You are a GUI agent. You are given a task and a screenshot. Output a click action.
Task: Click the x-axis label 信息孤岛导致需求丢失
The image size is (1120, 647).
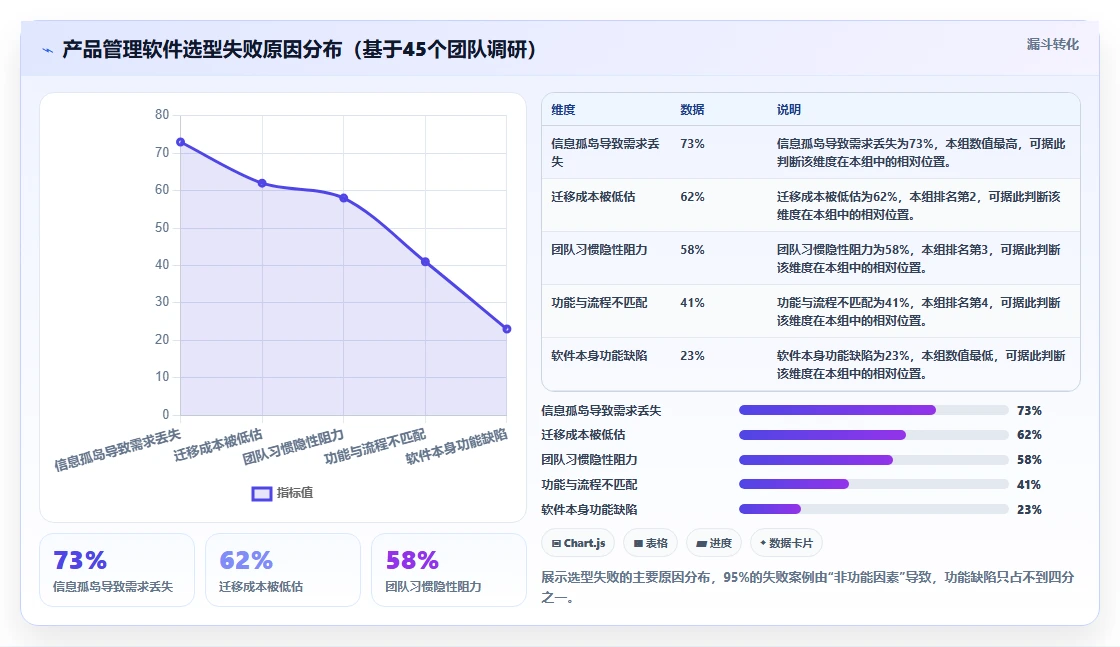(x=118, y=451)
